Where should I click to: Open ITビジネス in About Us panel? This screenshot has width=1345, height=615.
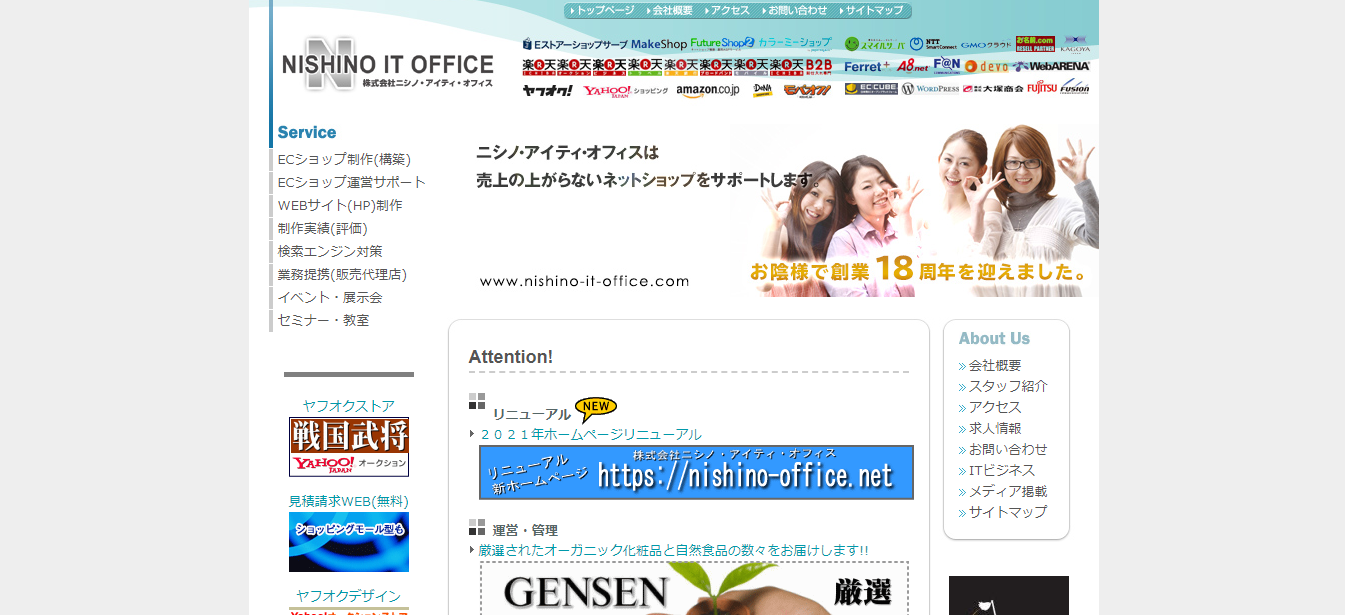click(1002, 470)
